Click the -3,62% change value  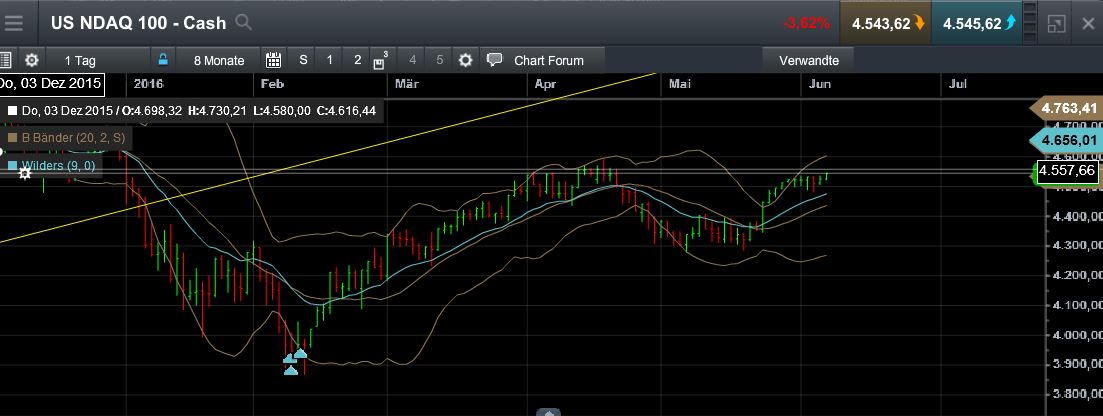point(806,23)
